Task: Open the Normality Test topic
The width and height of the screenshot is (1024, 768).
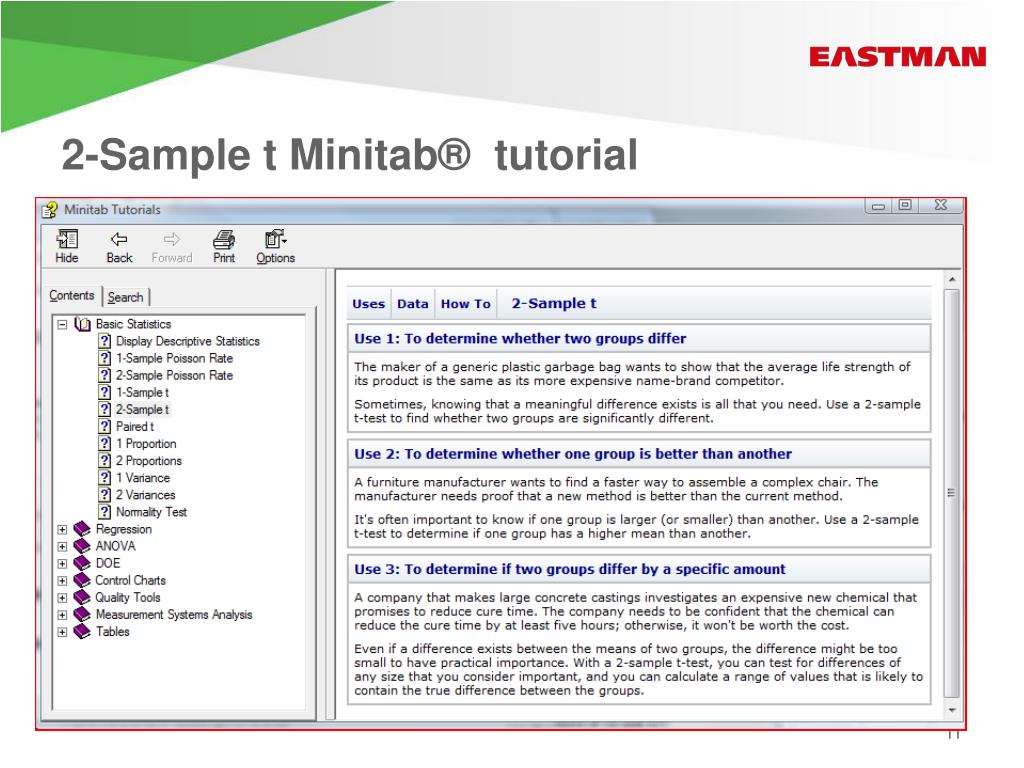Action: coord(152,511)
